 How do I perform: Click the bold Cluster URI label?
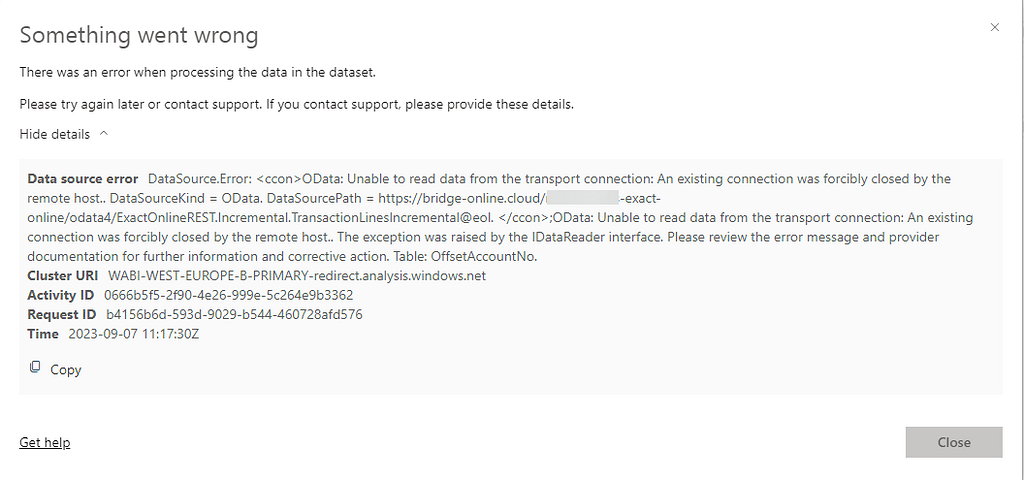63,275
